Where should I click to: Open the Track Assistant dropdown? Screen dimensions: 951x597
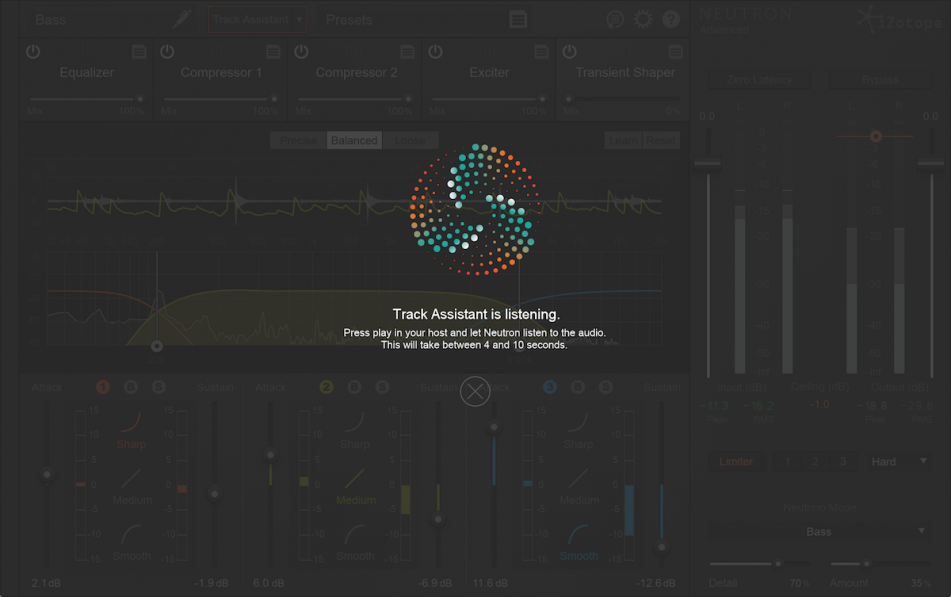pos(257,18)
